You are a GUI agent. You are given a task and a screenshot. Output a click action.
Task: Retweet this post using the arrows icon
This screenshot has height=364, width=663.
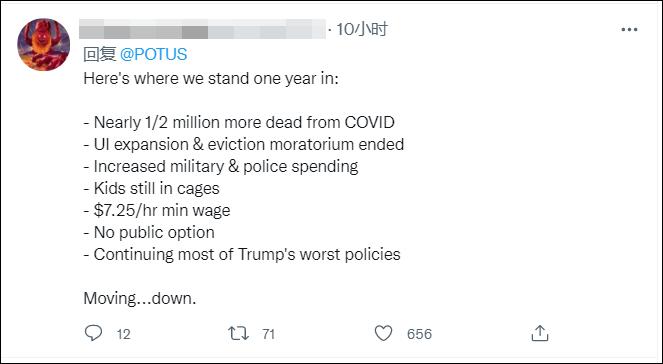click(238, 334)
